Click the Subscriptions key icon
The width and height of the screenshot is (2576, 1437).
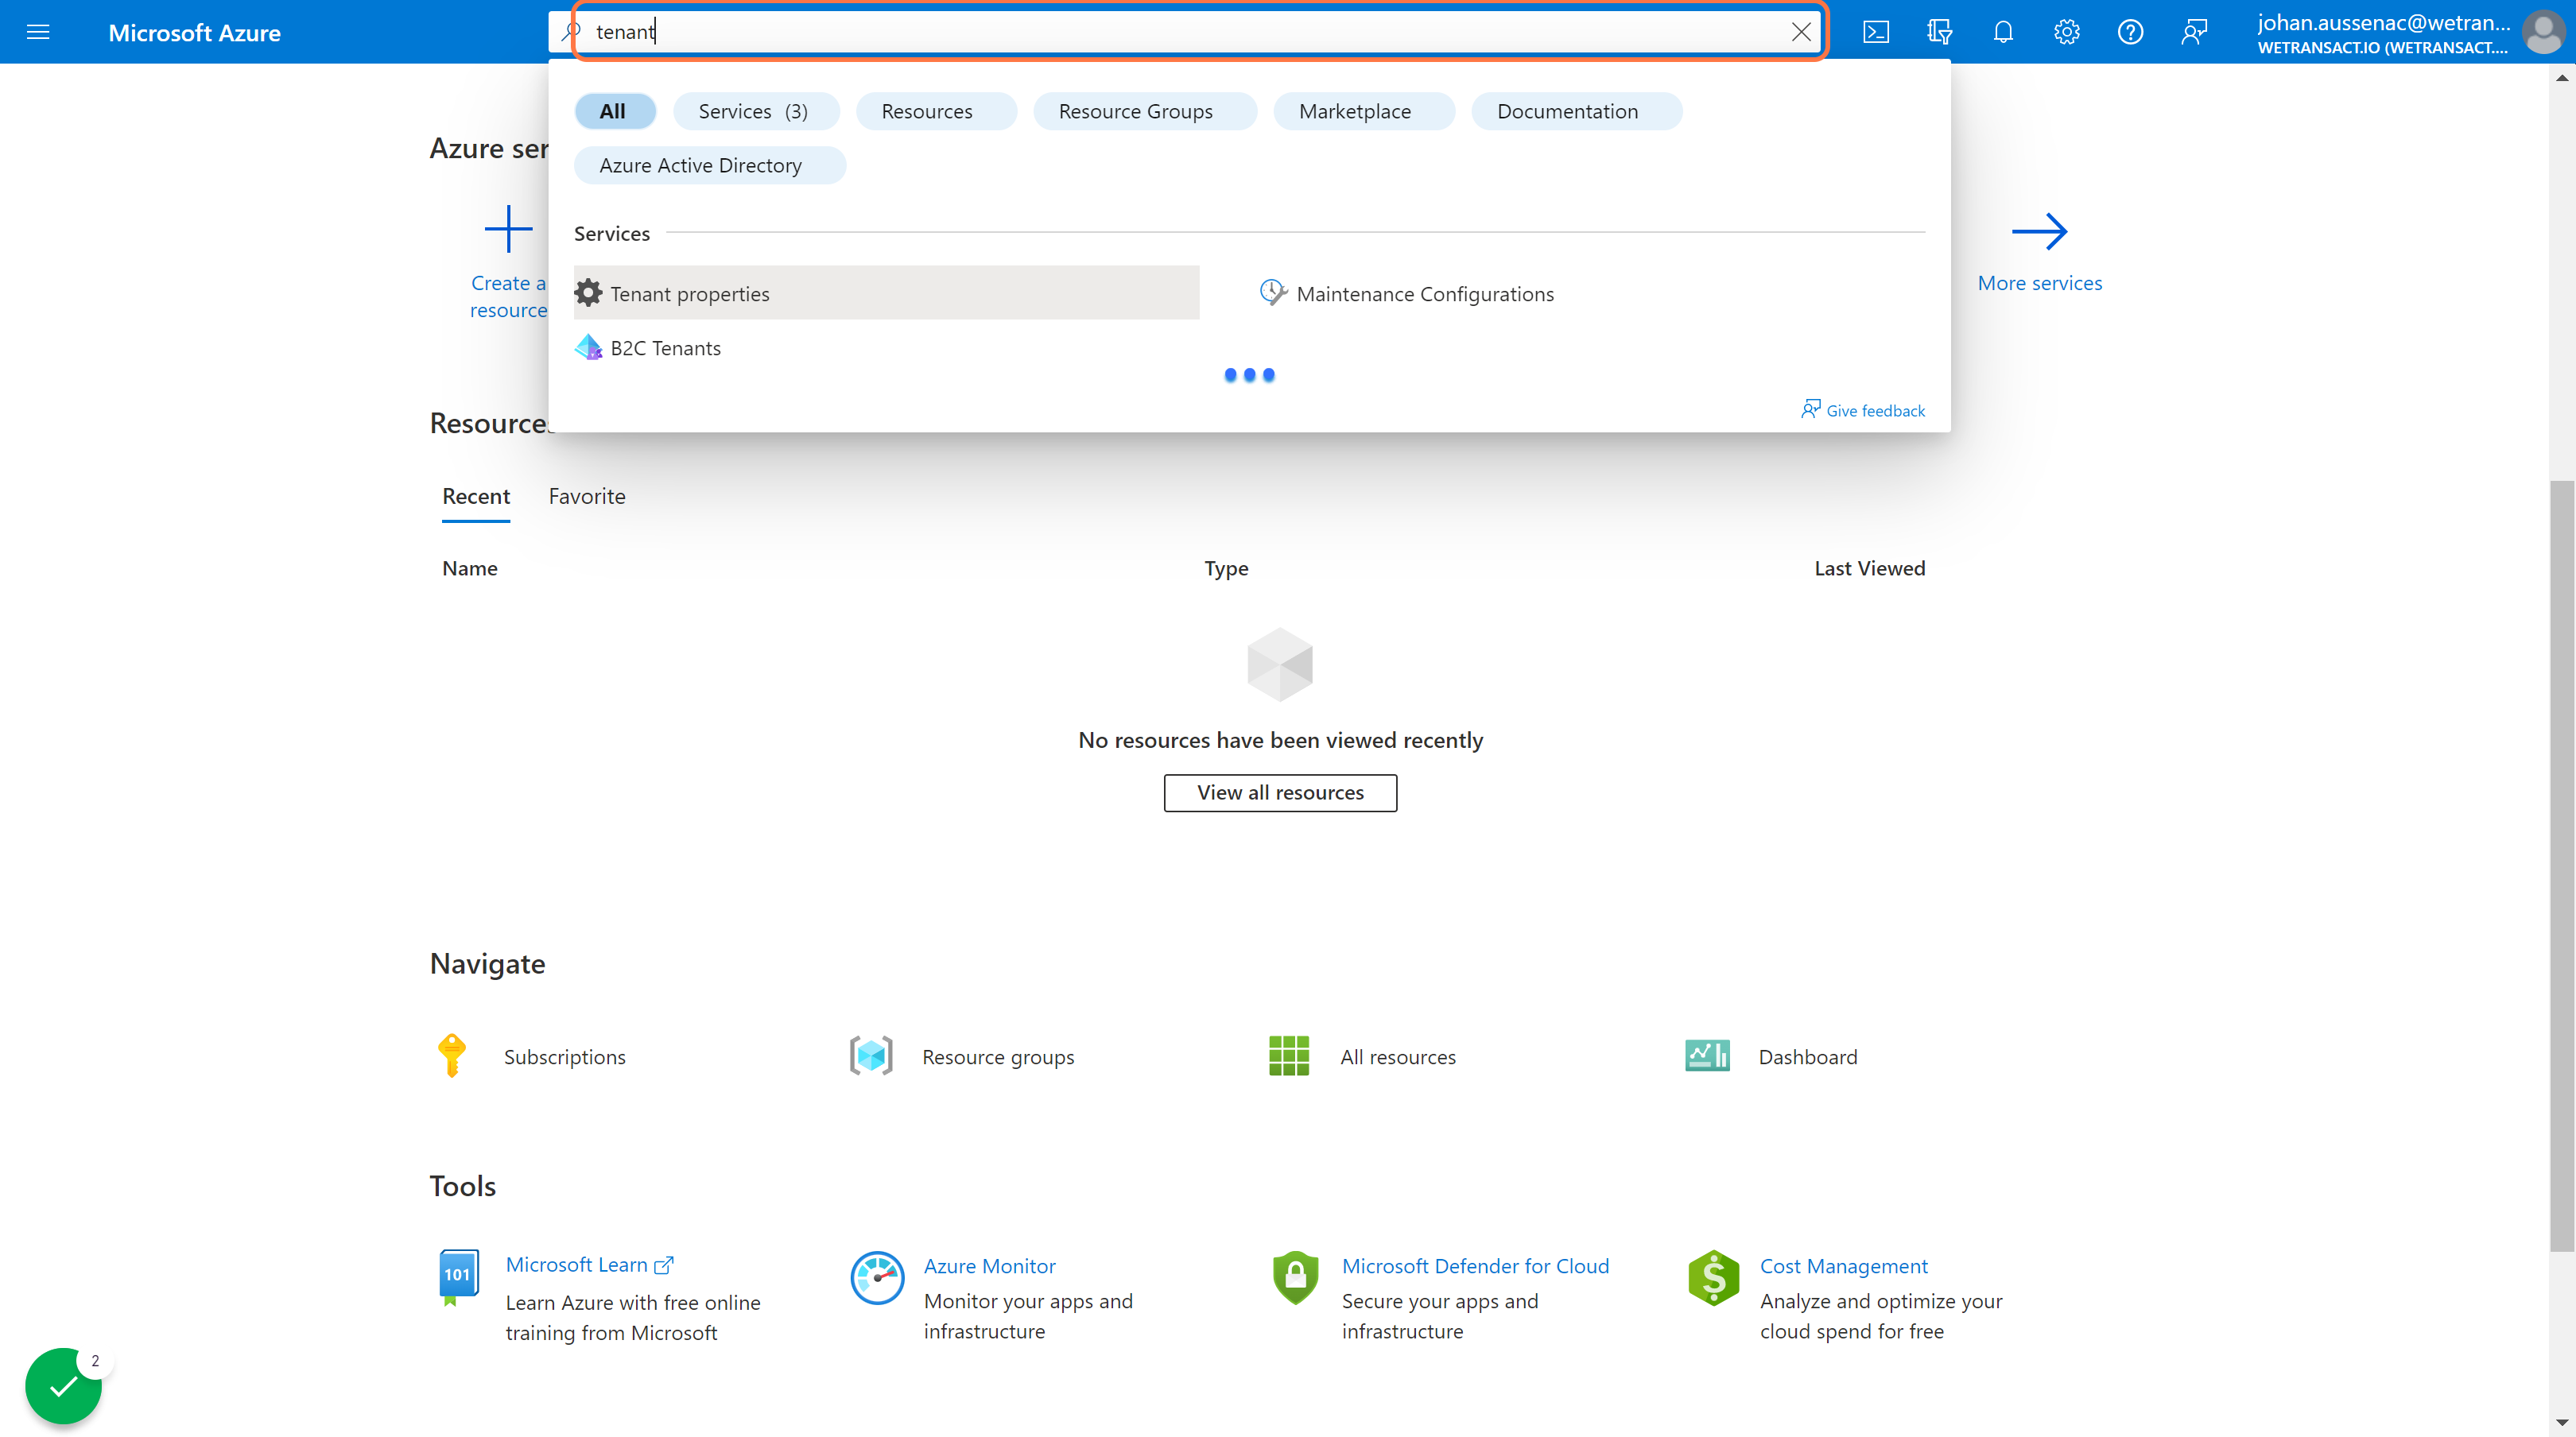(452, 1056)
